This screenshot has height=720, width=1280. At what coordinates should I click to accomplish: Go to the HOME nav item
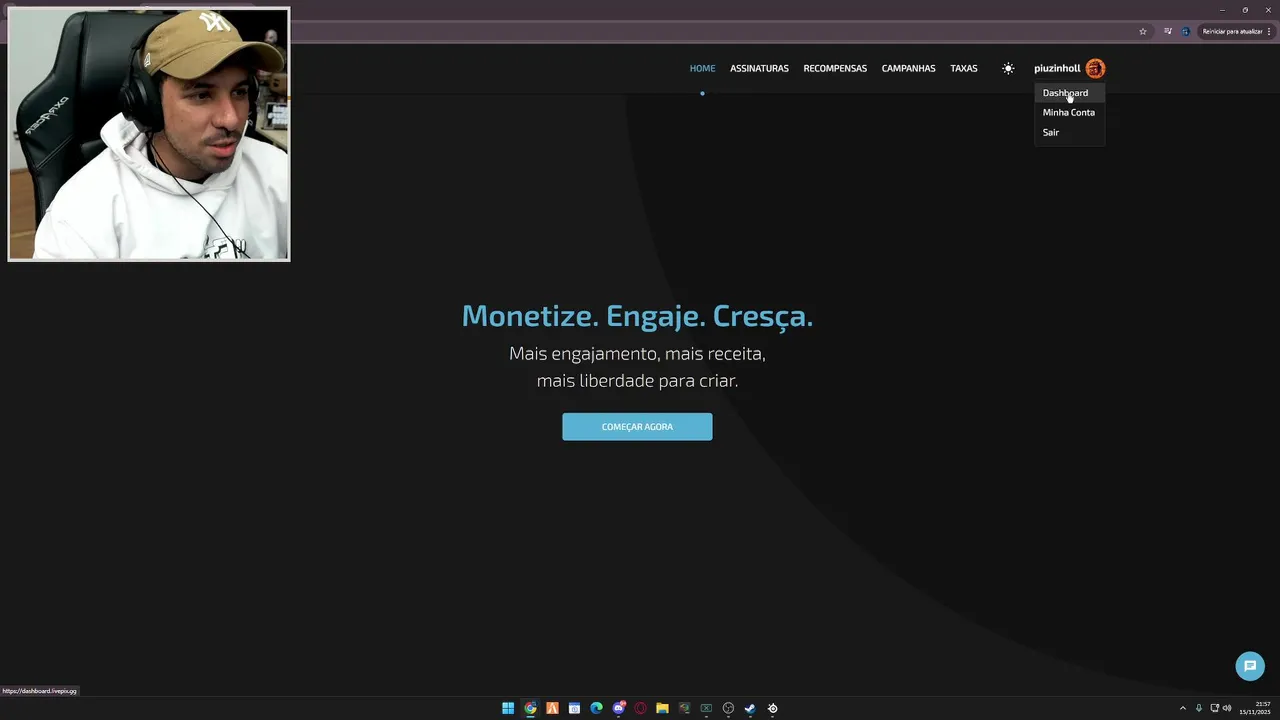(x=702, y=68)
